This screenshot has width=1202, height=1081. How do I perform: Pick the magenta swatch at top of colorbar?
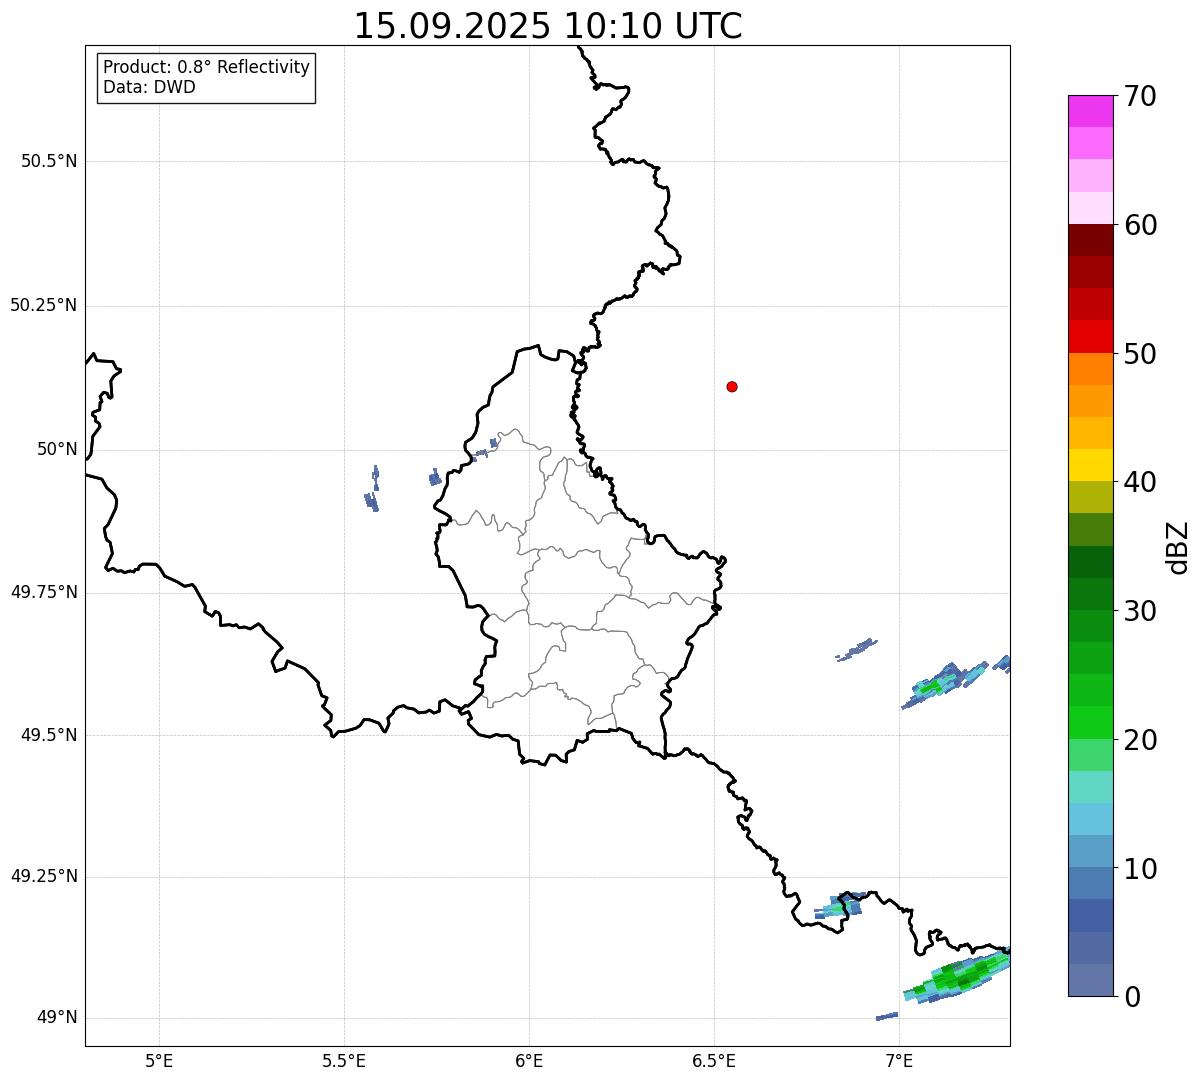click(x=1090, y=111)
